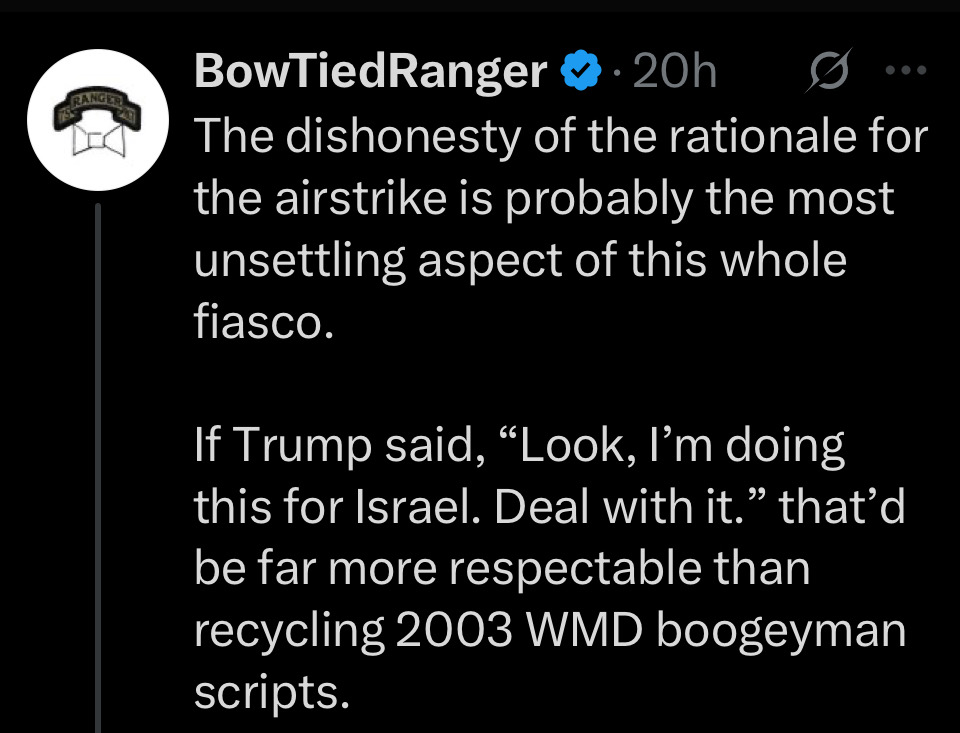Click the word "scripts." ending the post
This screenshot has height=733, width=960.
(x=272, y=693)
